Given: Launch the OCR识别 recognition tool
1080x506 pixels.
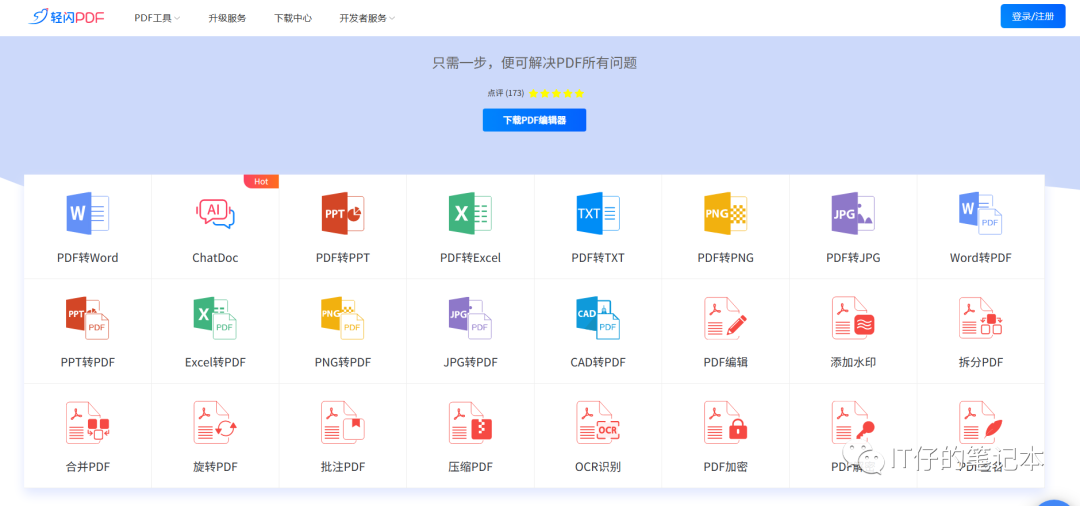Looking at the screenshot, I should pyautogui.click(x=598, y=423).
